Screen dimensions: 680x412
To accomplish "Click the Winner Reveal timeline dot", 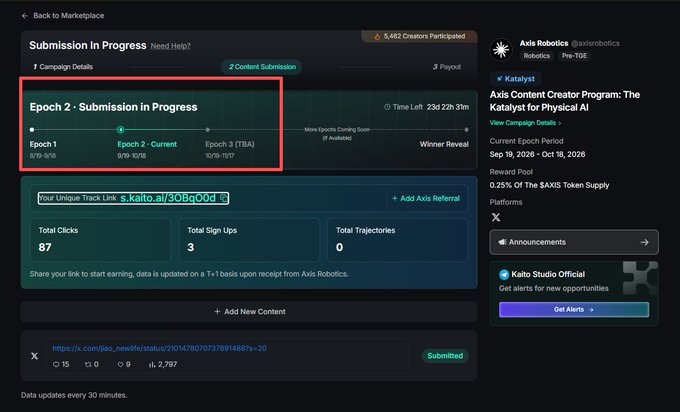I will (466, 130).
